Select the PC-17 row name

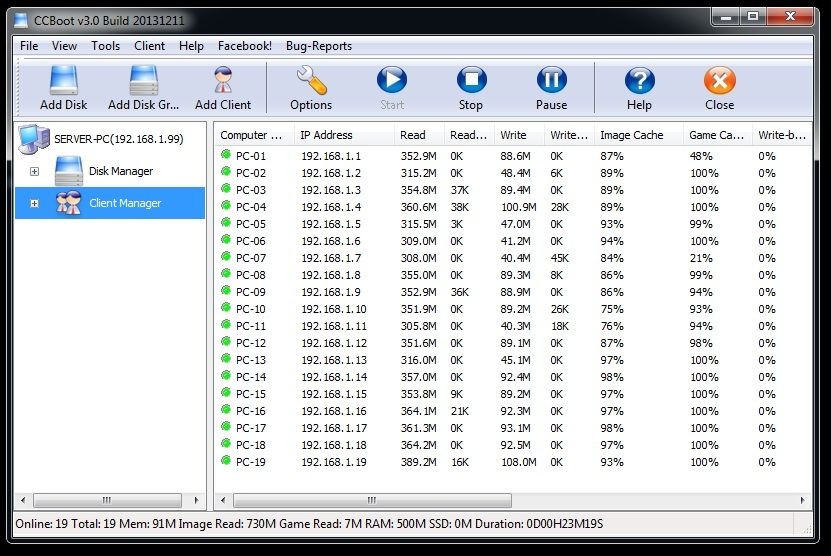(x=251, y=428)
